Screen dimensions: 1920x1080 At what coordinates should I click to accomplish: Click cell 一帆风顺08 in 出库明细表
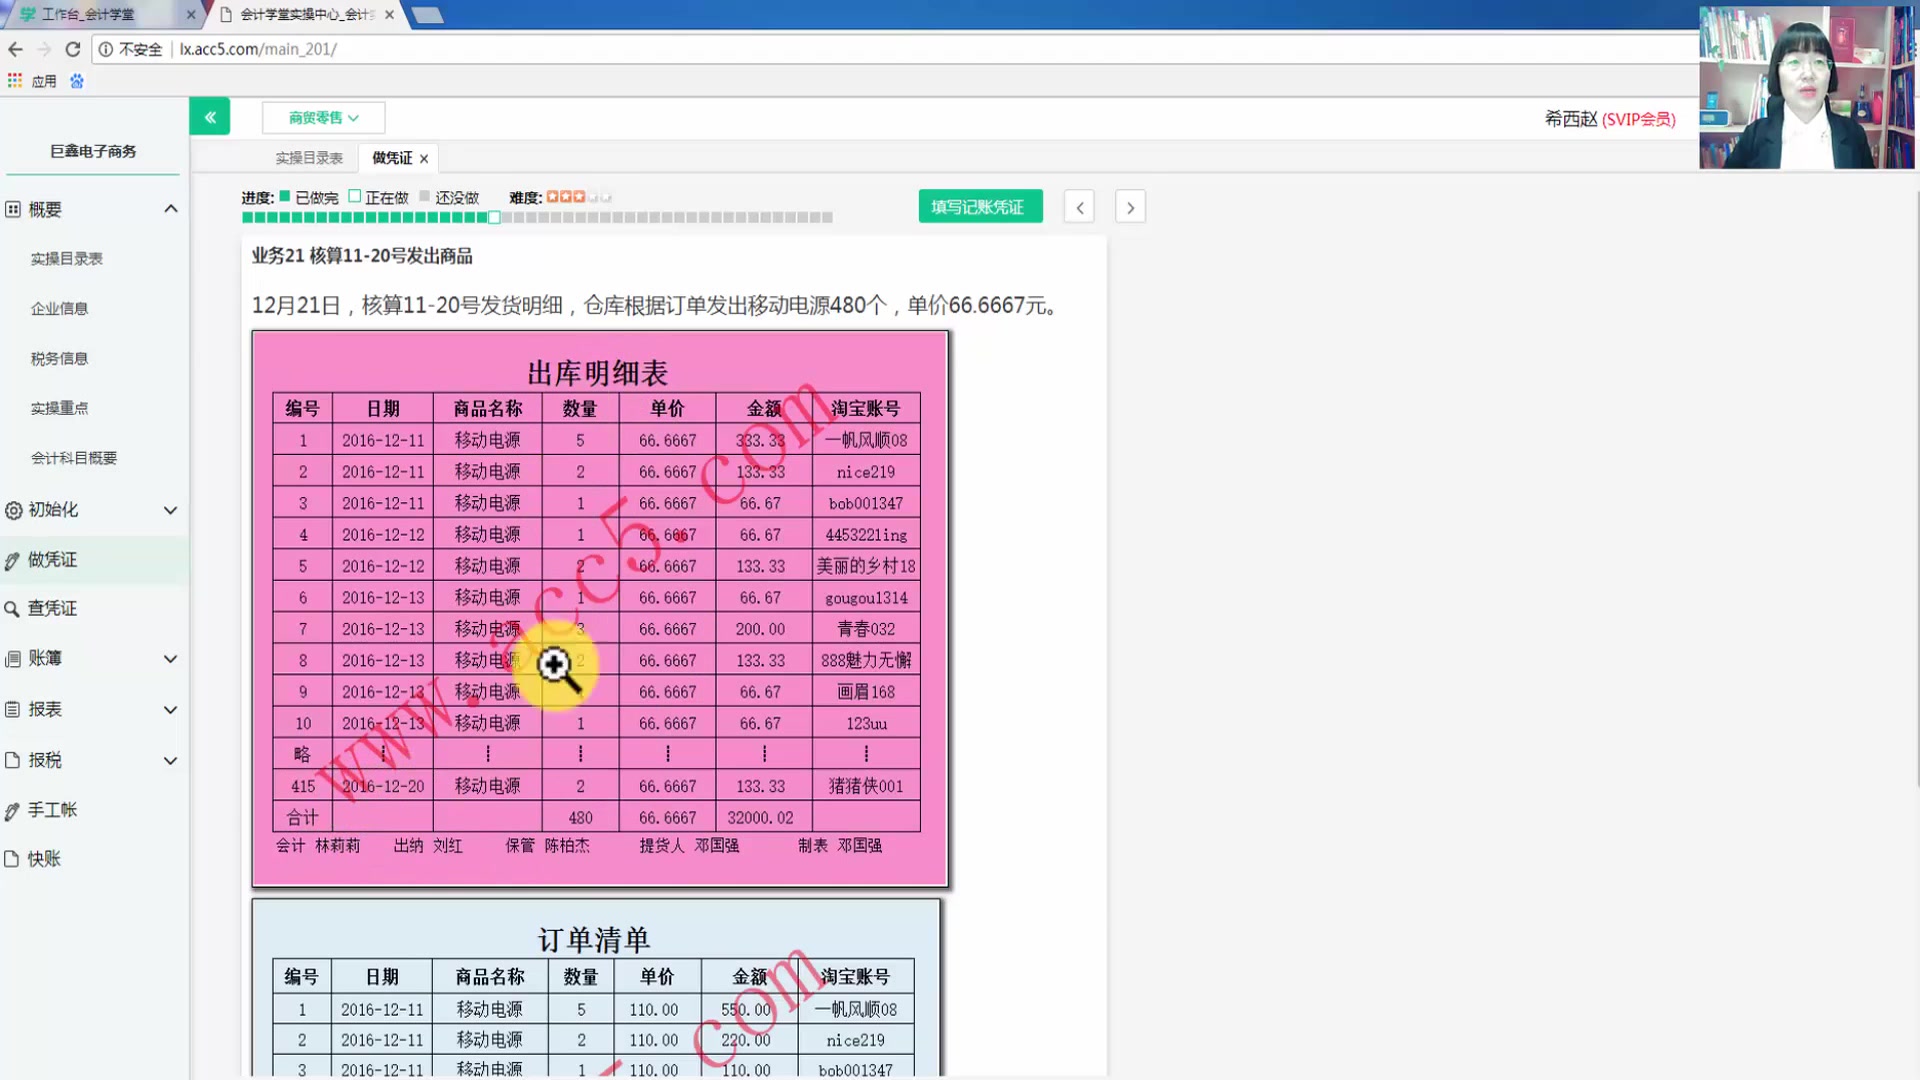point(866,440)
